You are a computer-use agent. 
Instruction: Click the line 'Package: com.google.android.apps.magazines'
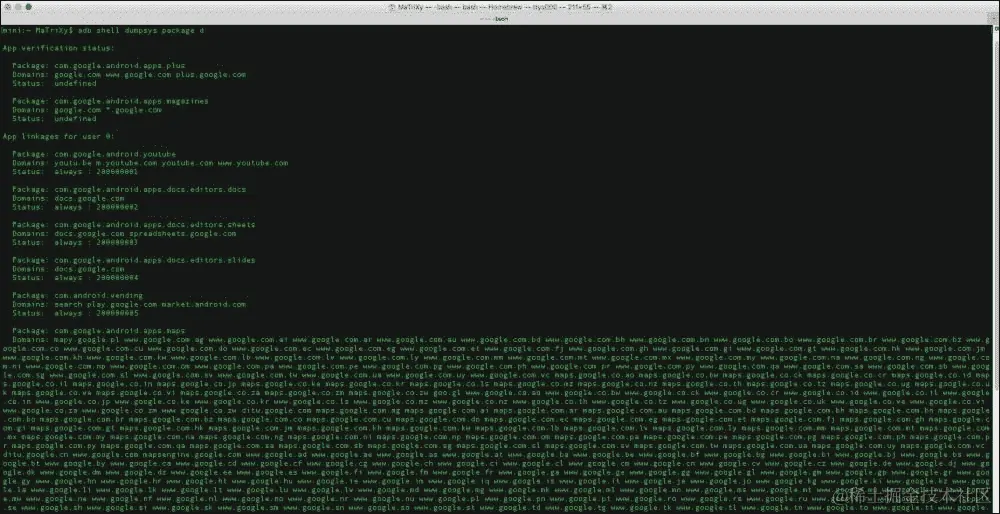[110, 101]
